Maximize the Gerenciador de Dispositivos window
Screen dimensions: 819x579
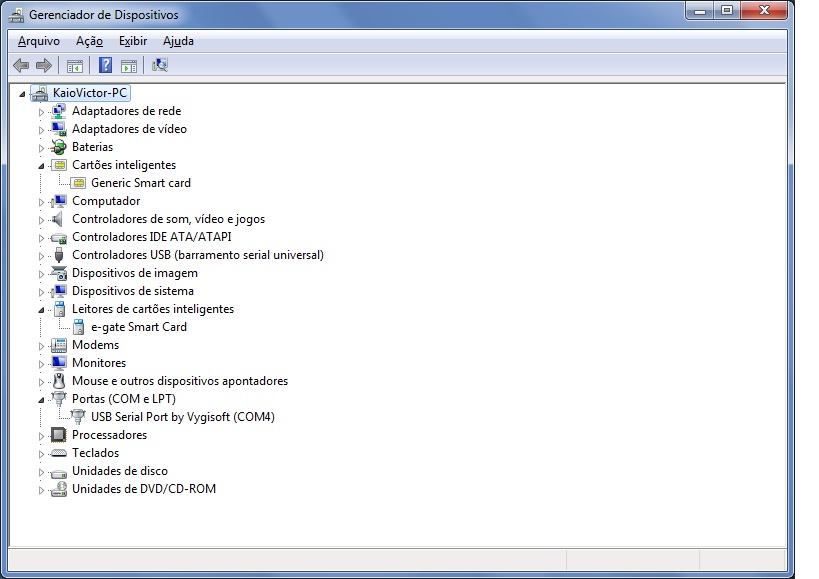point(727,10)
